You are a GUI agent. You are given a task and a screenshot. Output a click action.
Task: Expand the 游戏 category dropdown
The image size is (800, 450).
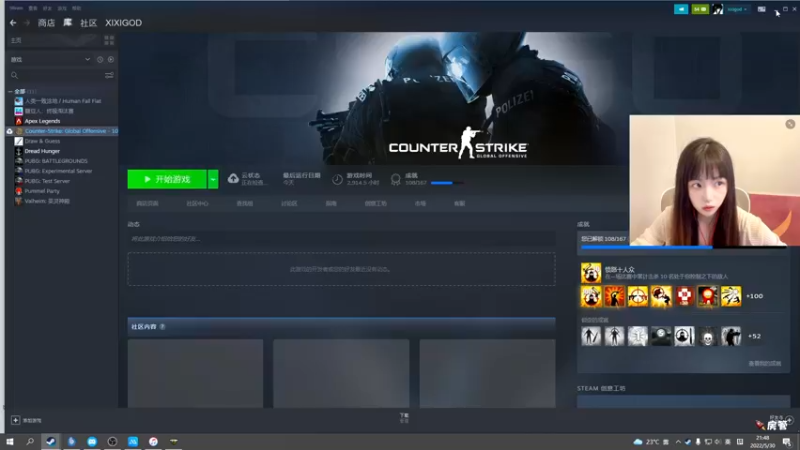tap(87, 59)
